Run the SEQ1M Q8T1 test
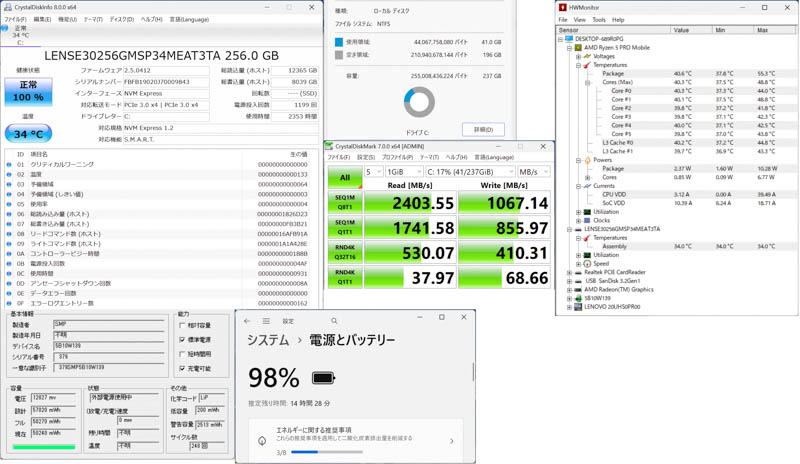This screenshot has width=800, height=464. (344, 203)
